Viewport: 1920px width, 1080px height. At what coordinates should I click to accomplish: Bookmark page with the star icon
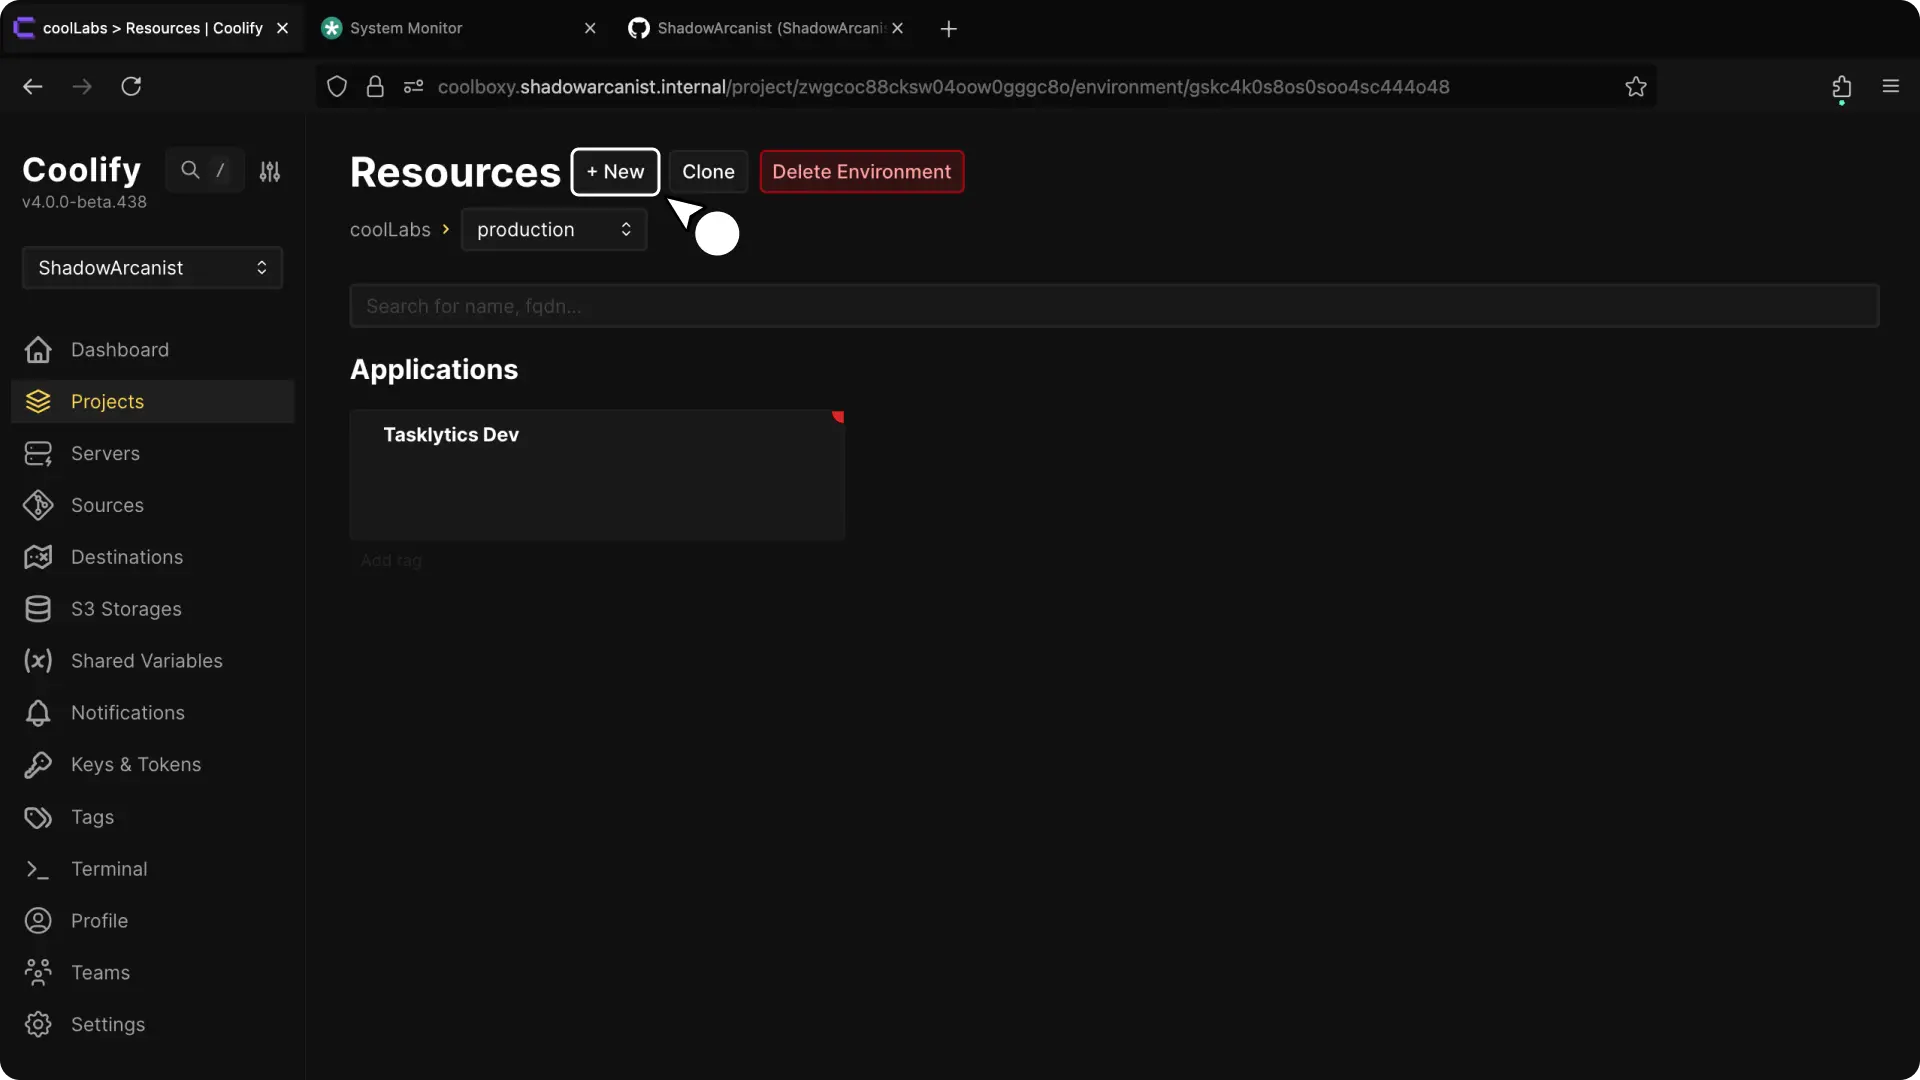(1636, 87)
